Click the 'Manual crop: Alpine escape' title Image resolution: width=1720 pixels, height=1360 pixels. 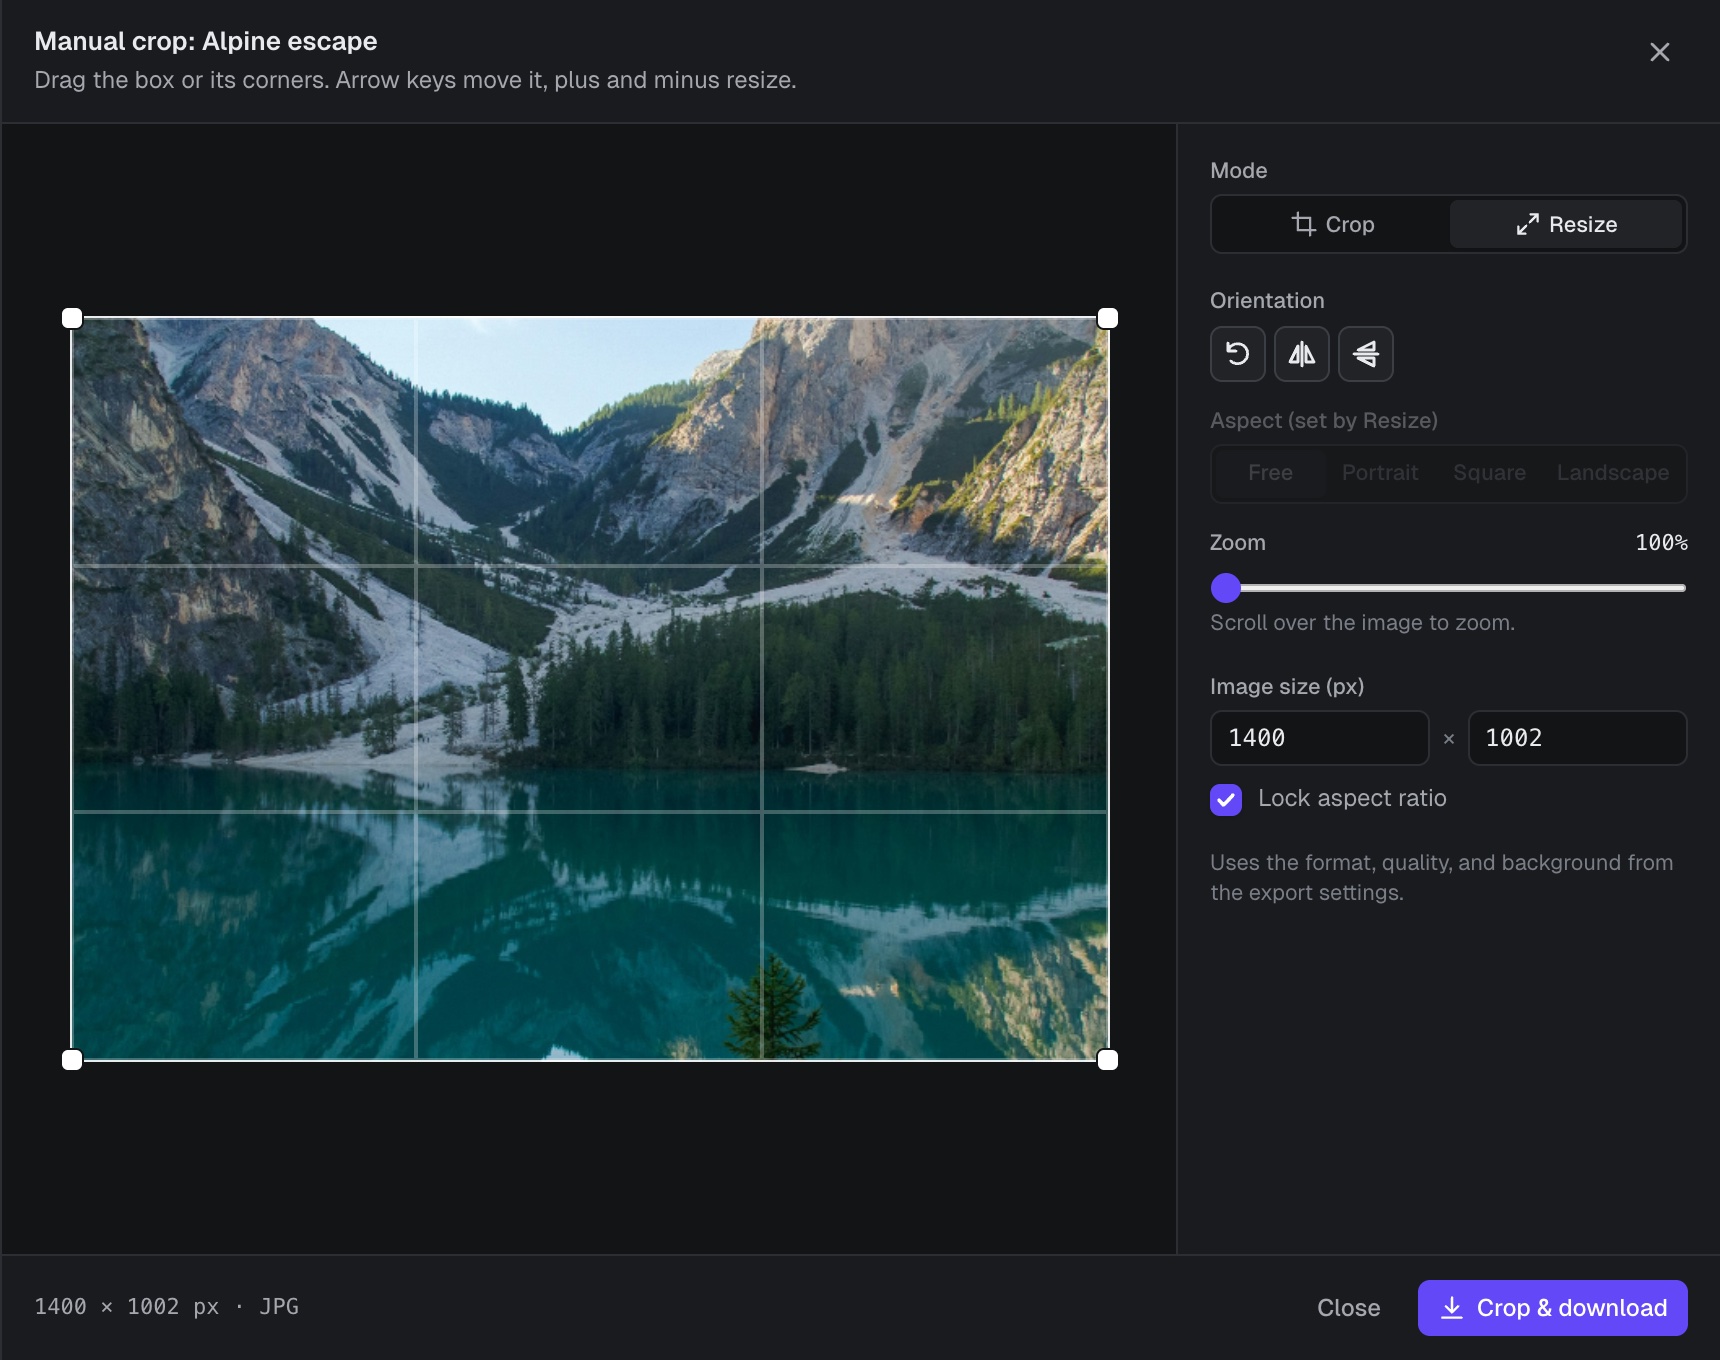[206, 41]
